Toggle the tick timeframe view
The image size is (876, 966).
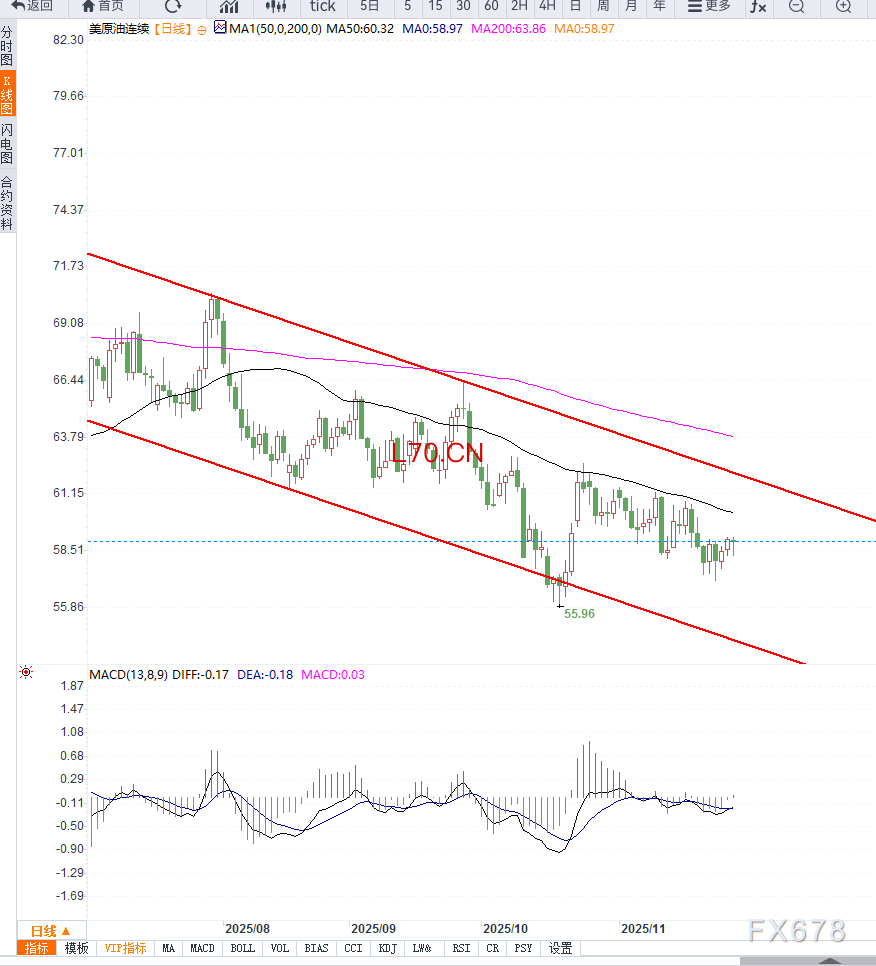click(x=322, y=6)
